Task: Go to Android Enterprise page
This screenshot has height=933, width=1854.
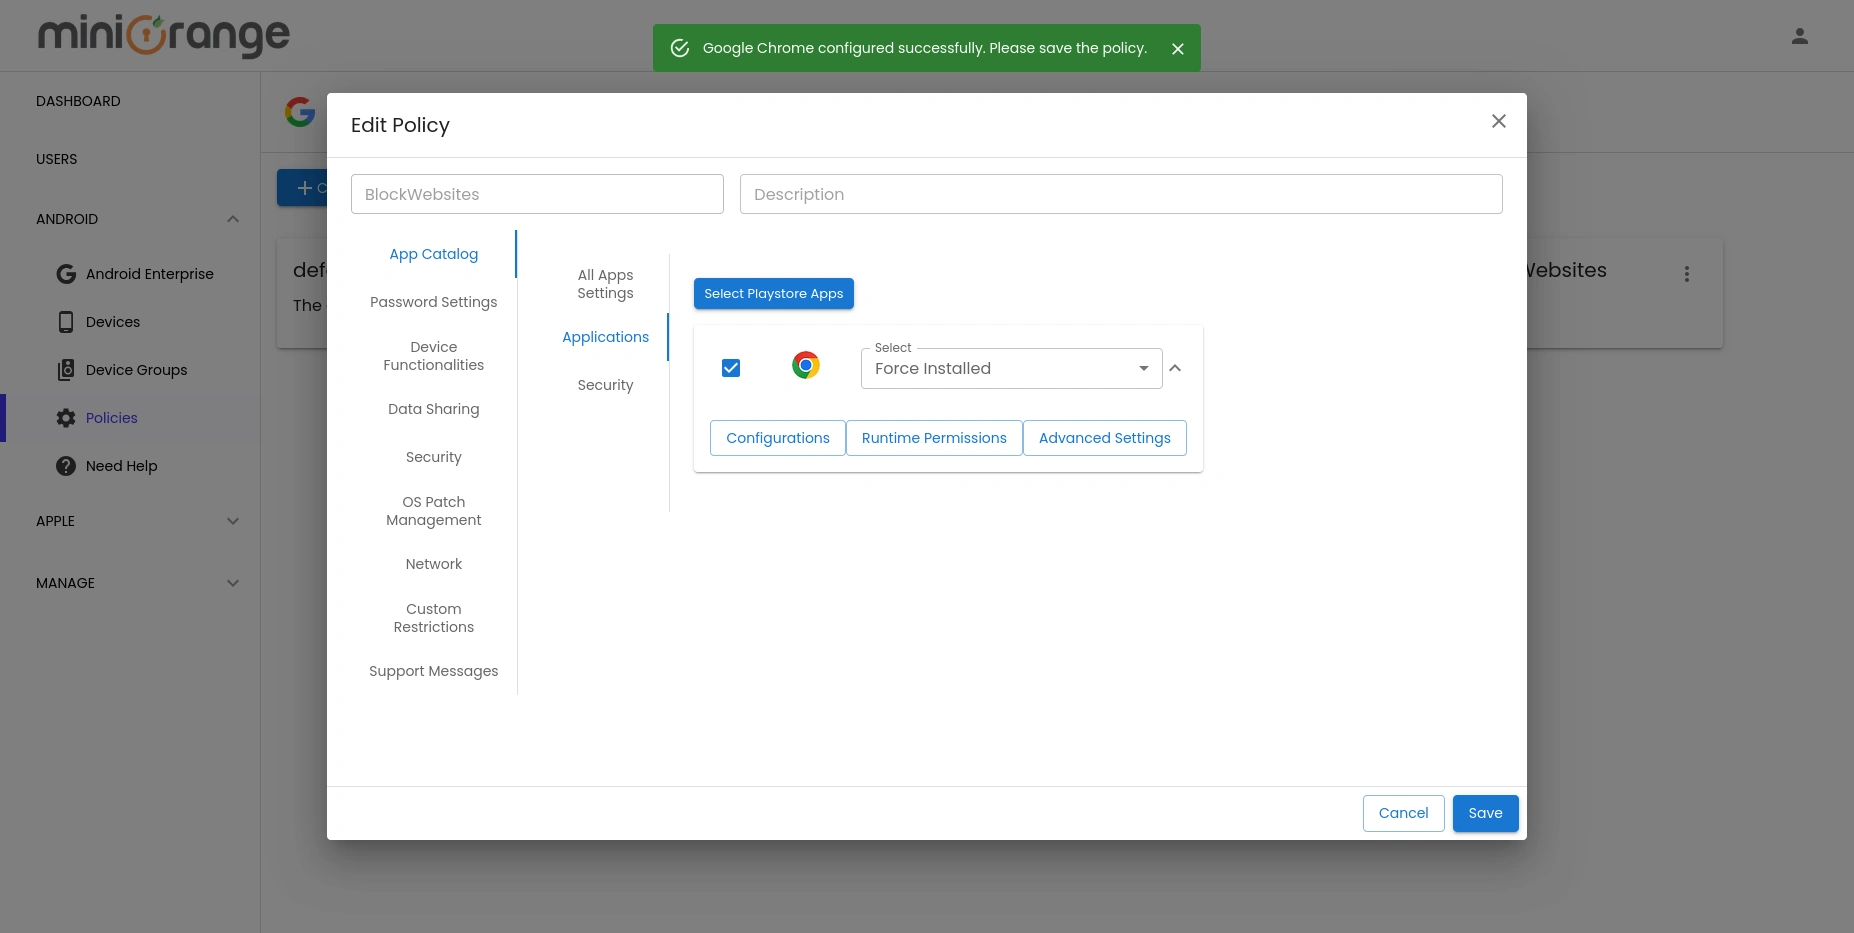Action: click(x=149, y=274)
